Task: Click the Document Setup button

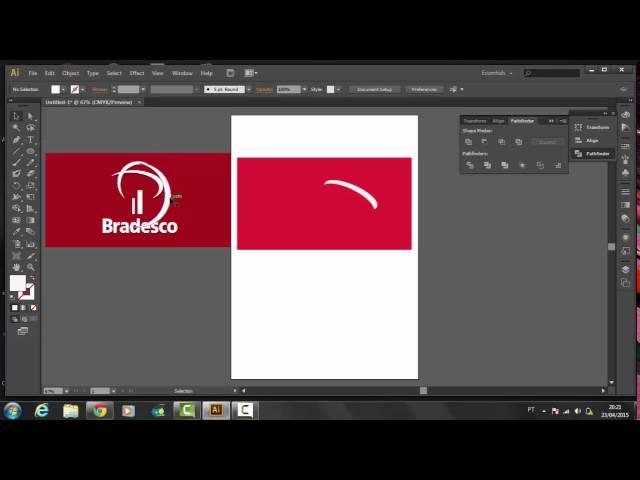Action: click(x=374, y=89)
